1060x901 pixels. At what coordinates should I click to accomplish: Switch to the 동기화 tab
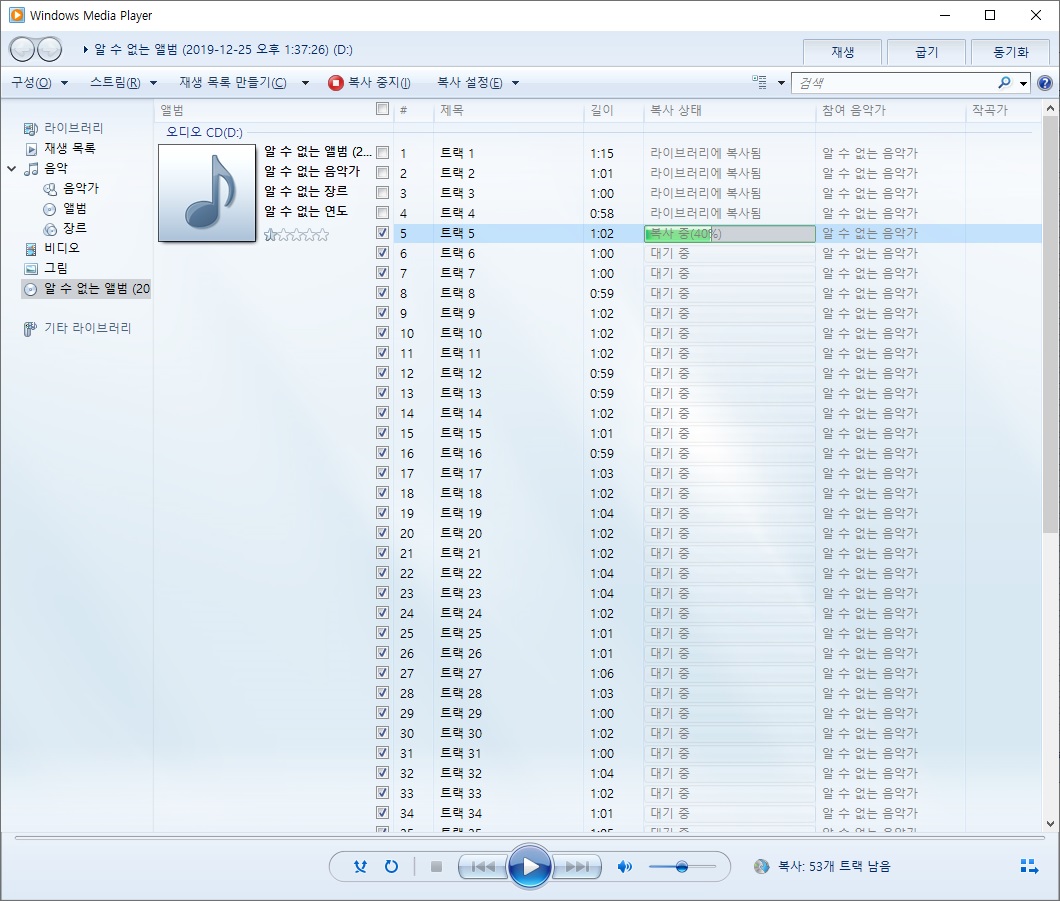(1010, 52)
